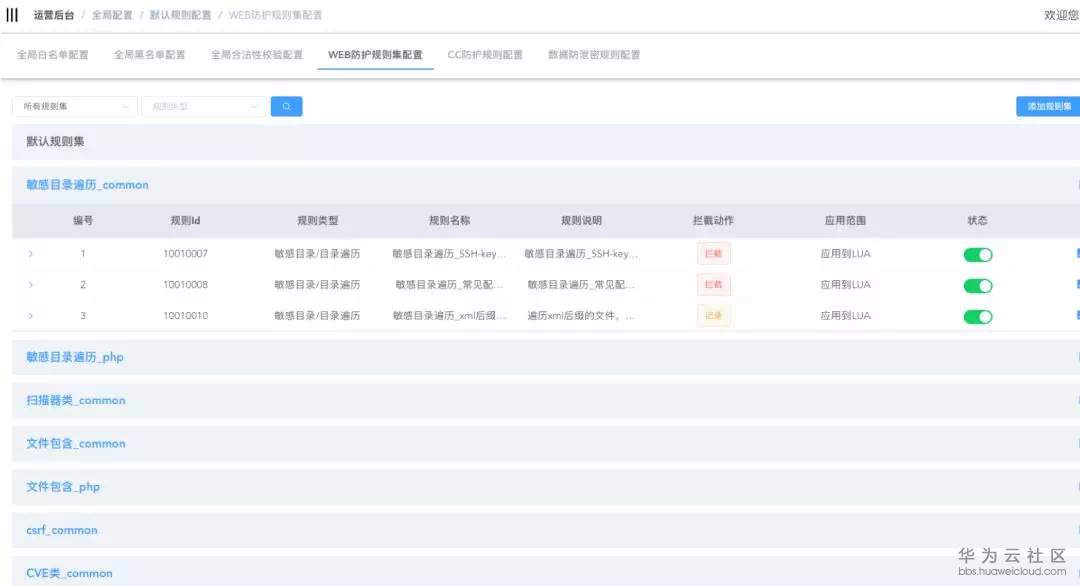Expand row 2 details chevron
1080x586 pixels.
tap(30, 285)
